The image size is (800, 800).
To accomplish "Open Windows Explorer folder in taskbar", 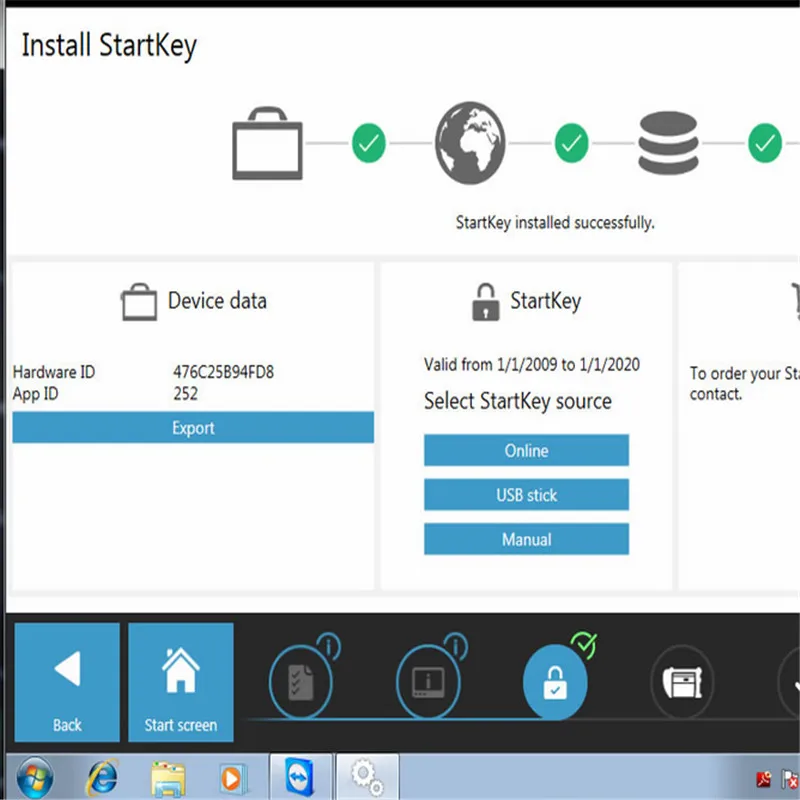I will [x=168, y=779].
